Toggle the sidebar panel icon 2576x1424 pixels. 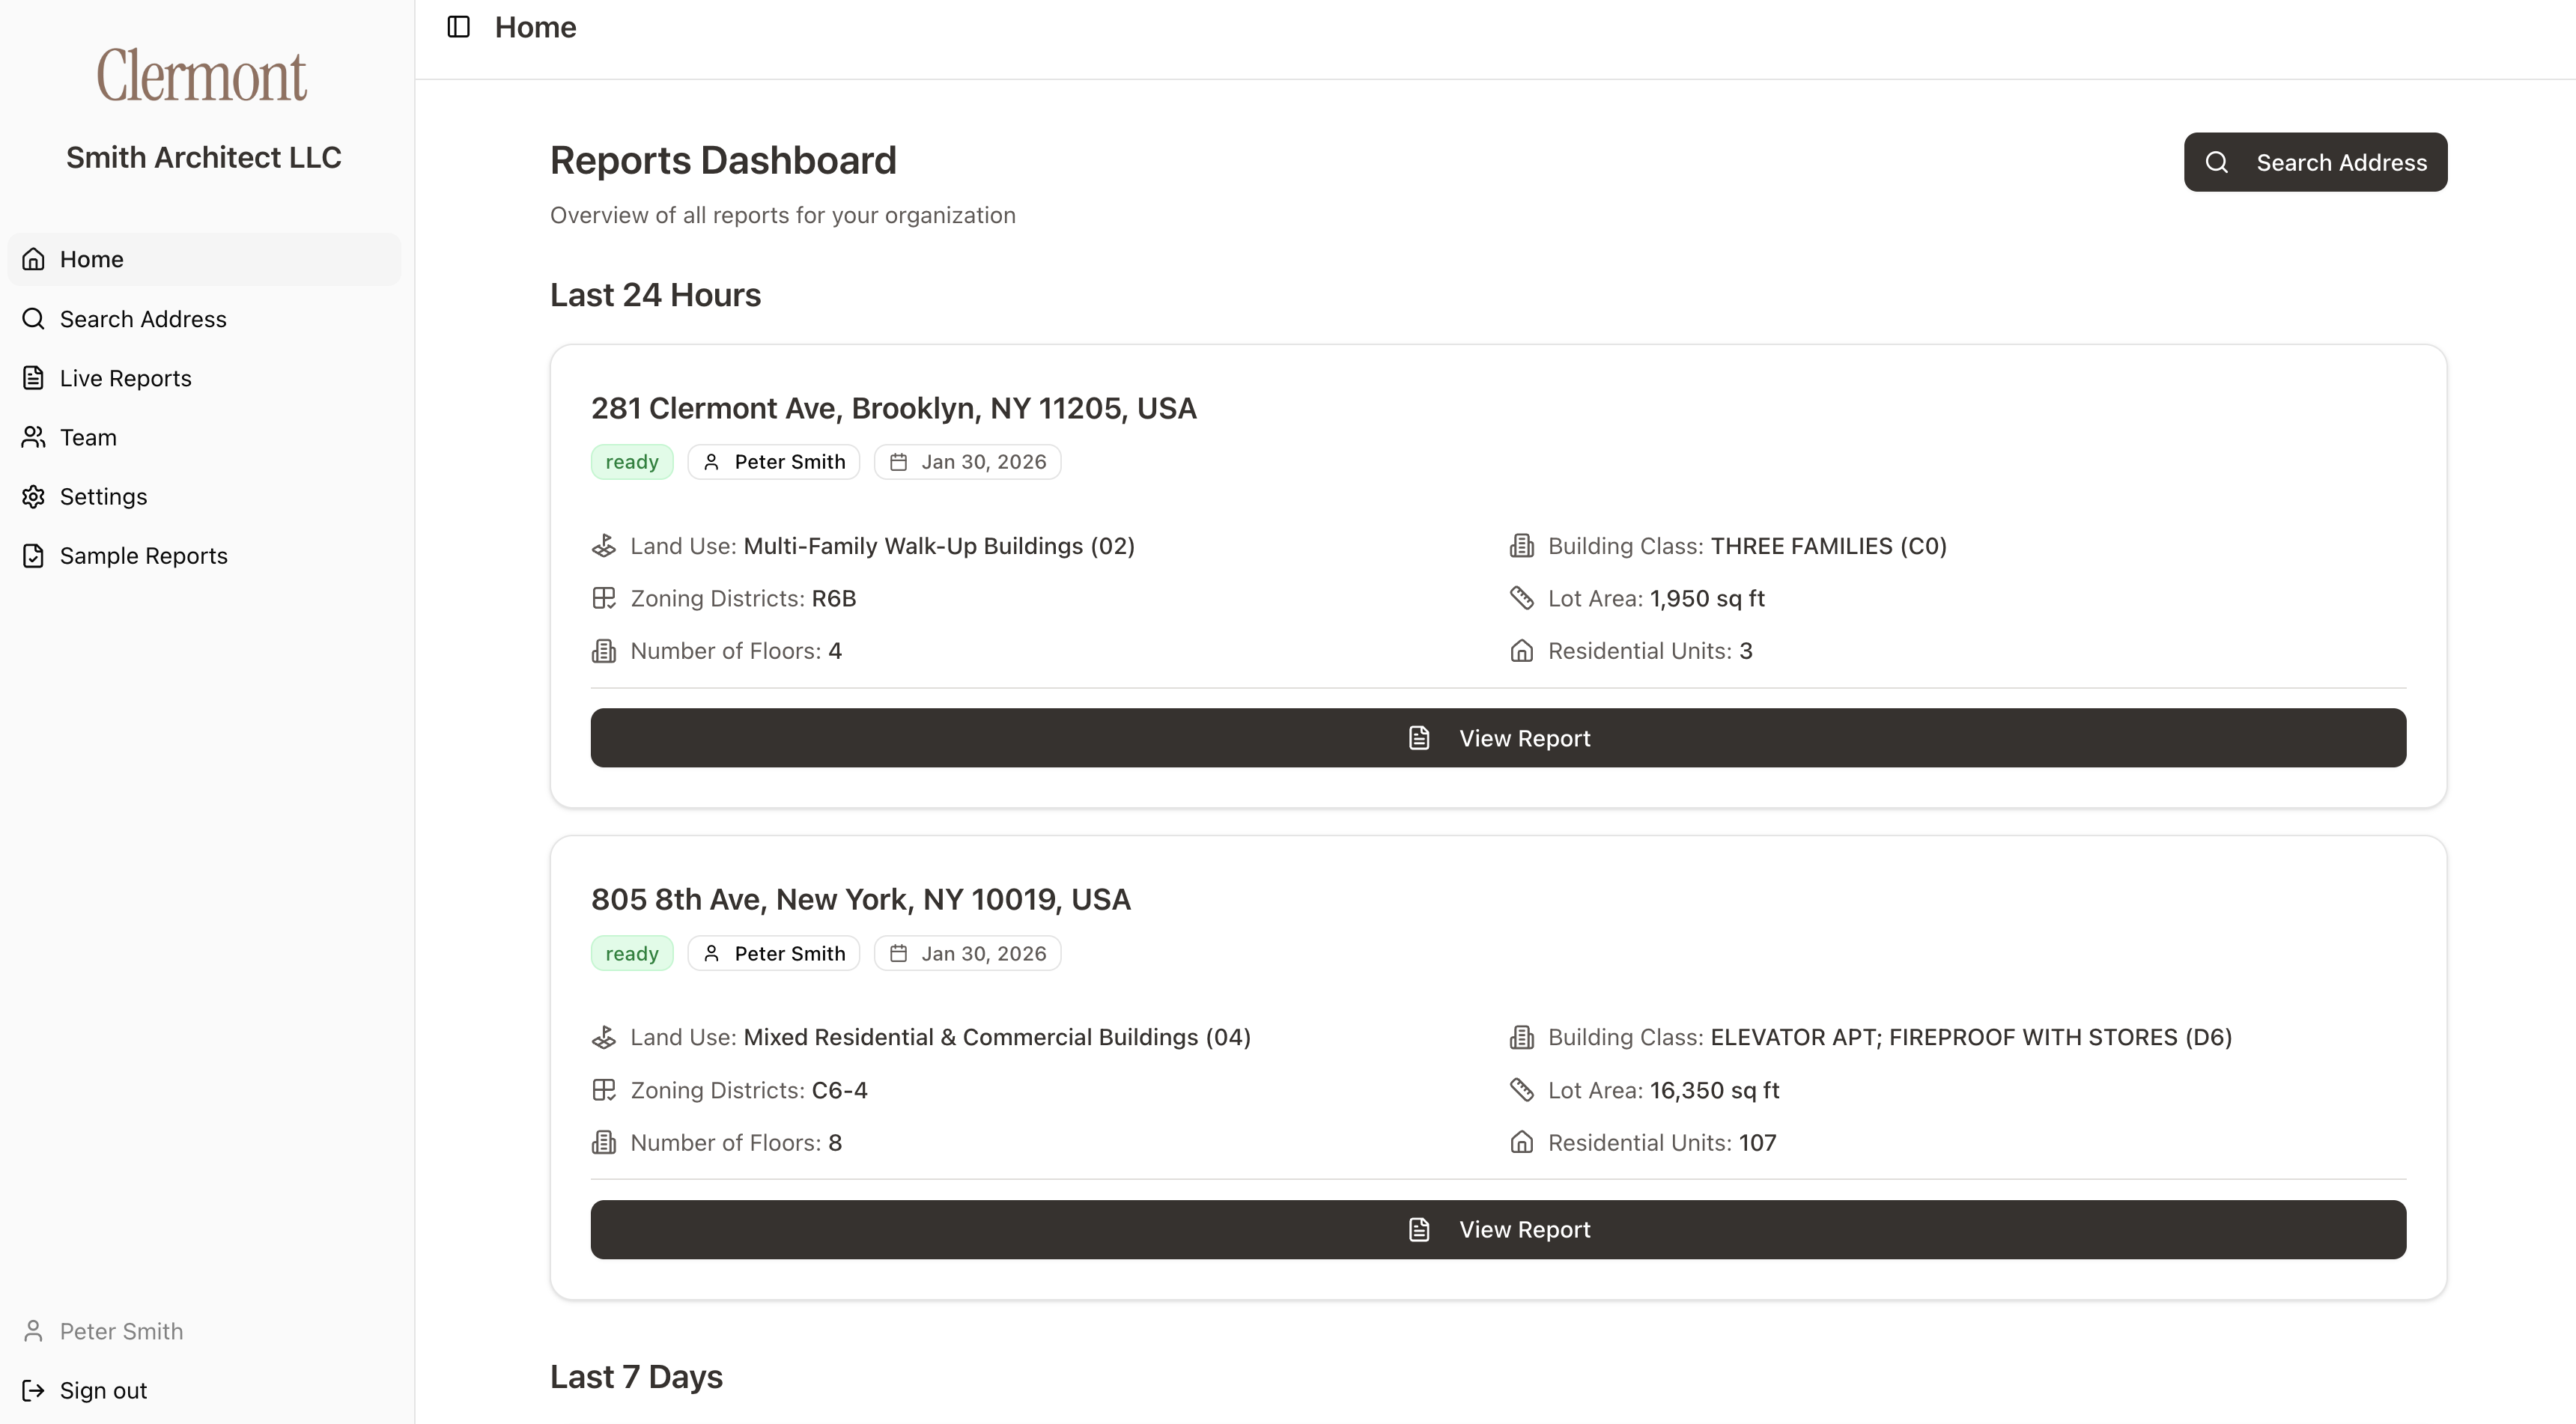tap(458, 27)
